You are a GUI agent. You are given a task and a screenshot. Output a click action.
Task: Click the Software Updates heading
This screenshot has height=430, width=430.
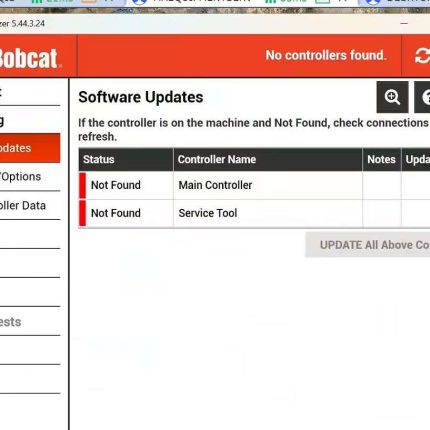141,97
